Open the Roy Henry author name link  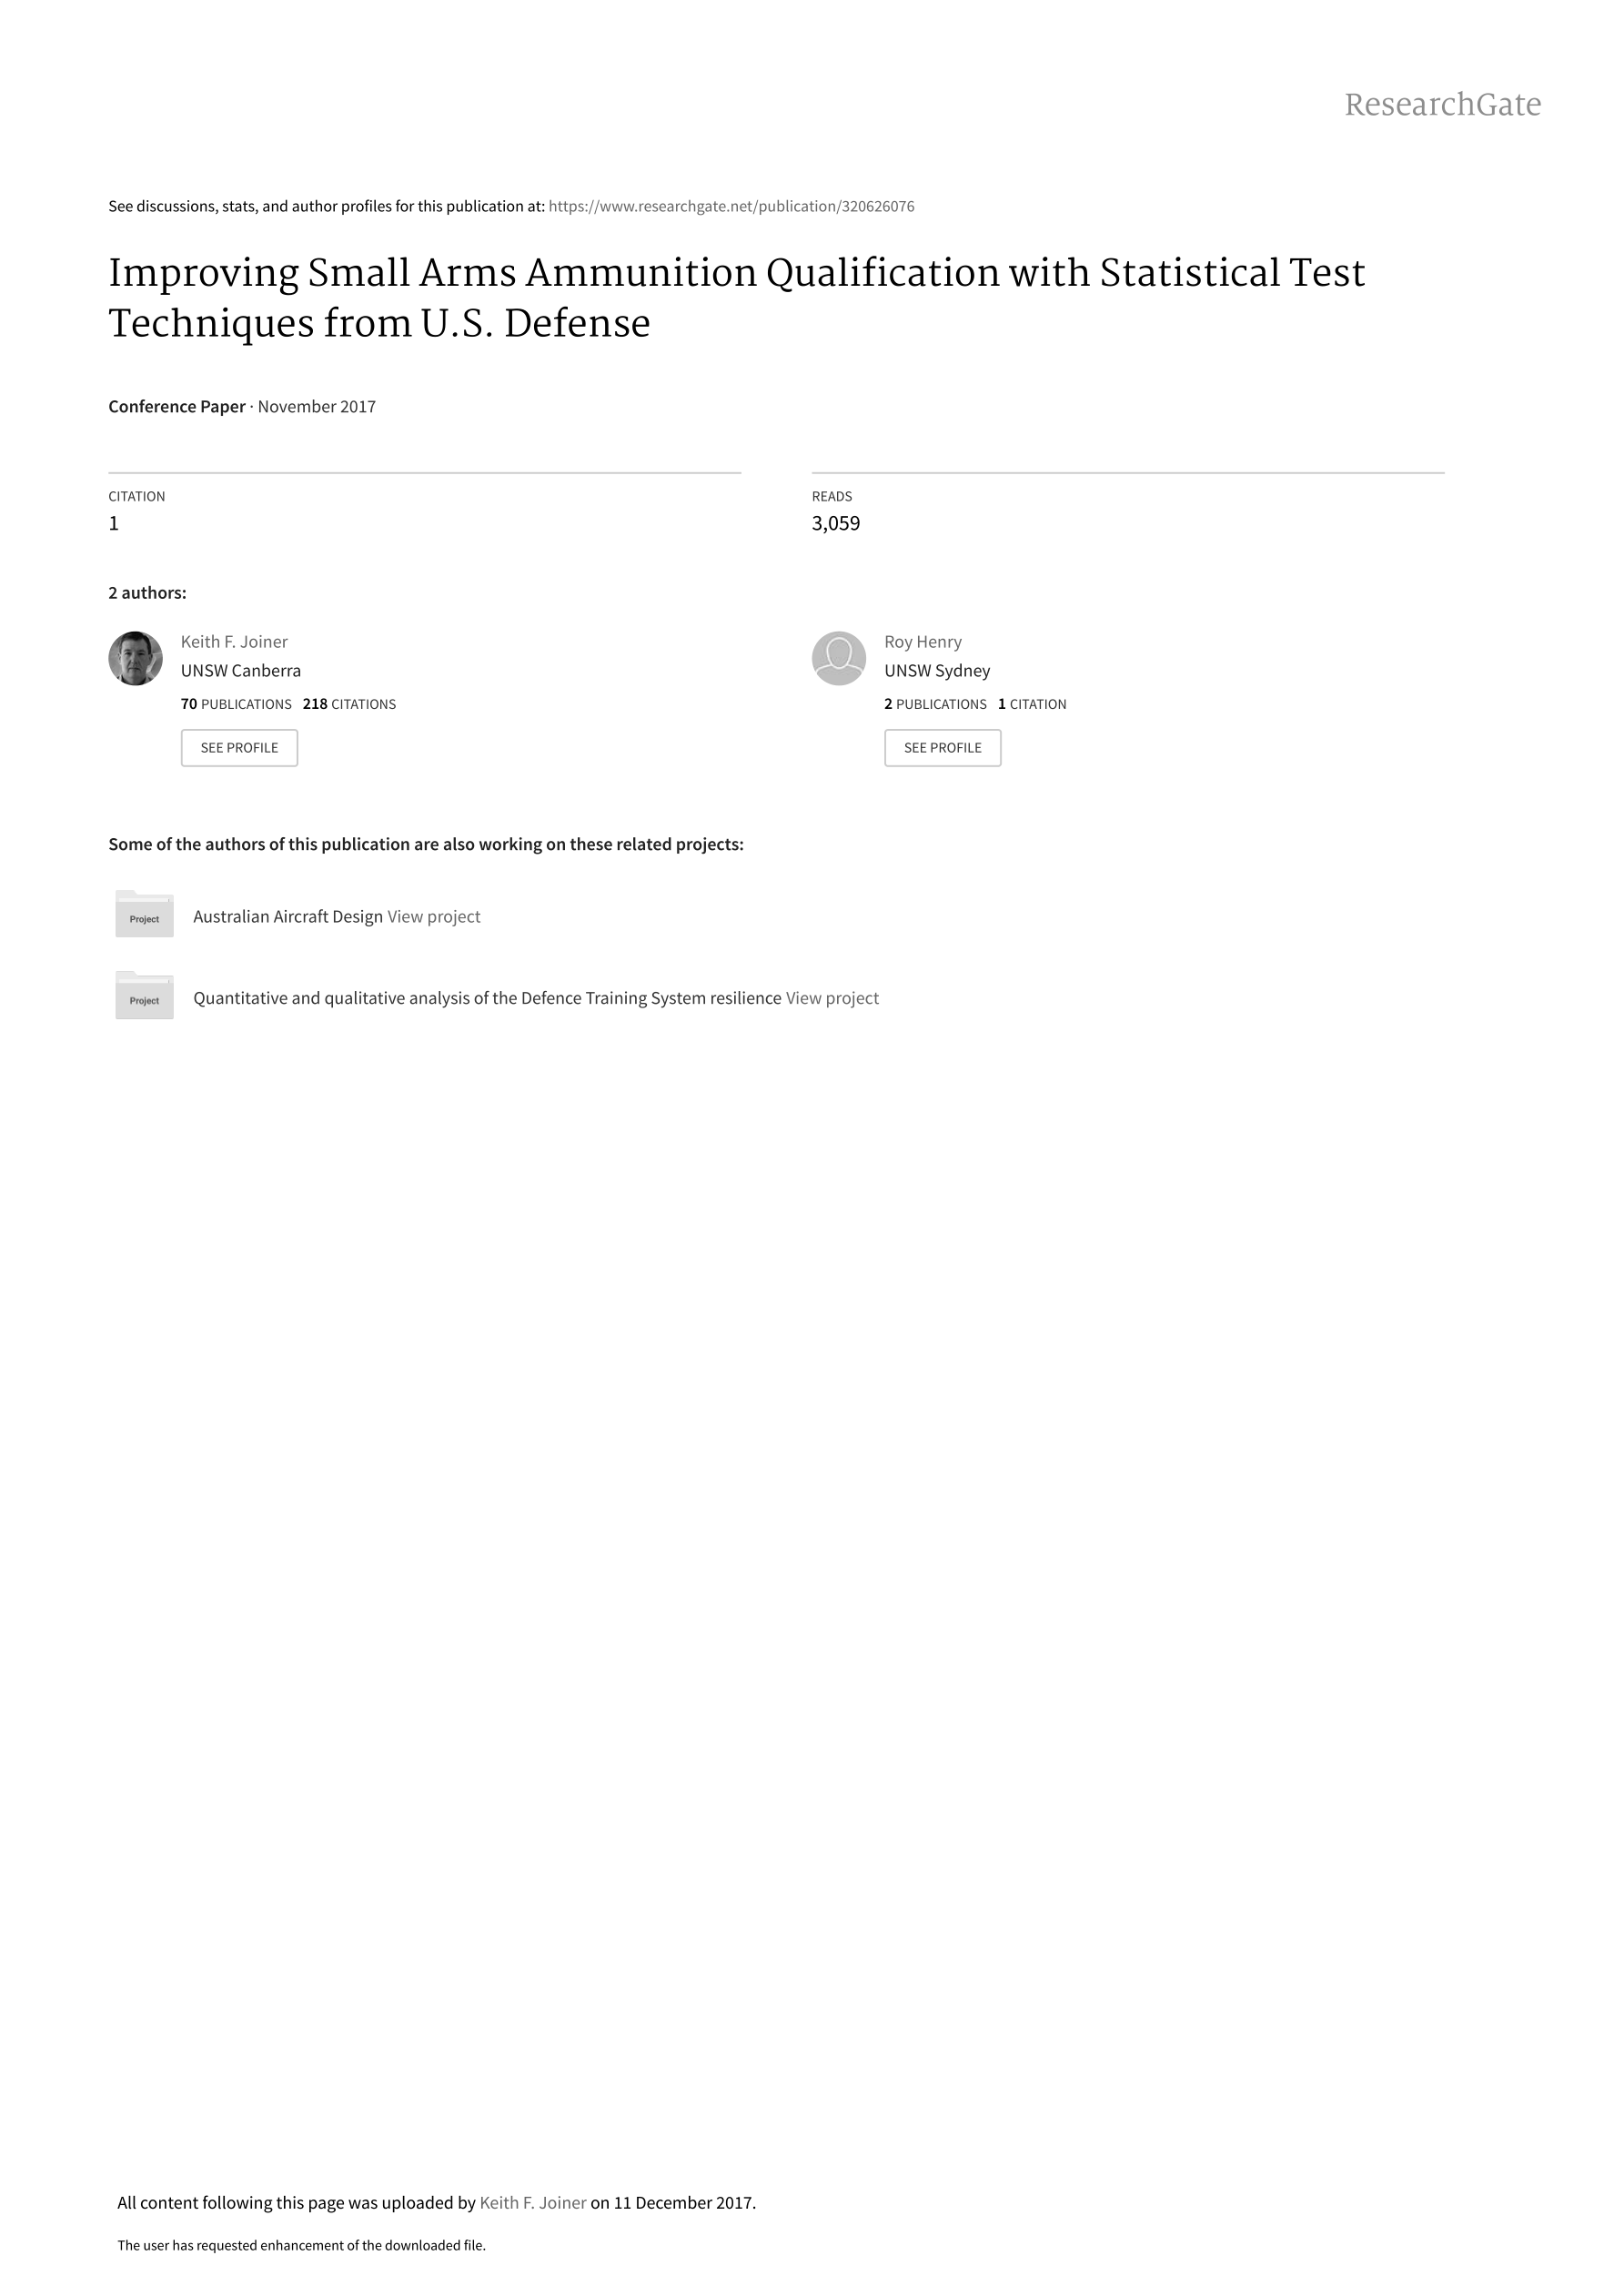(923, 642)
